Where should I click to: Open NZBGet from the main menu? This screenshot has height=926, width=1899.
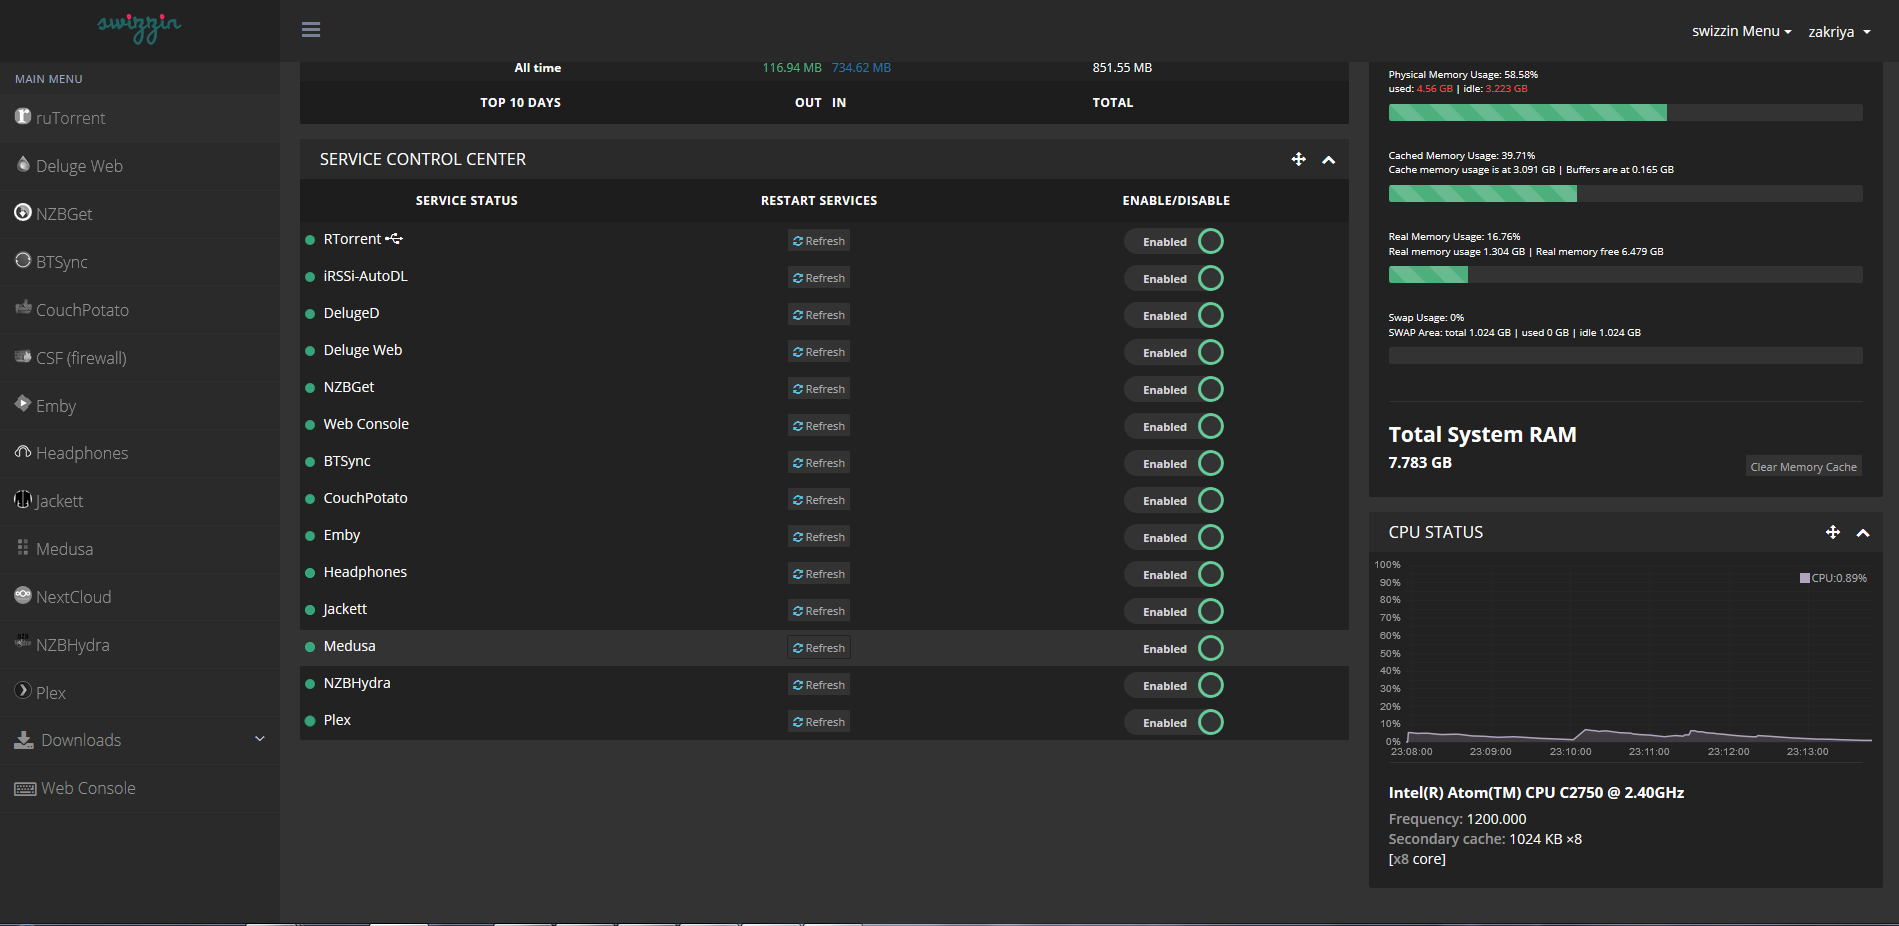click(x=64, y=214)
